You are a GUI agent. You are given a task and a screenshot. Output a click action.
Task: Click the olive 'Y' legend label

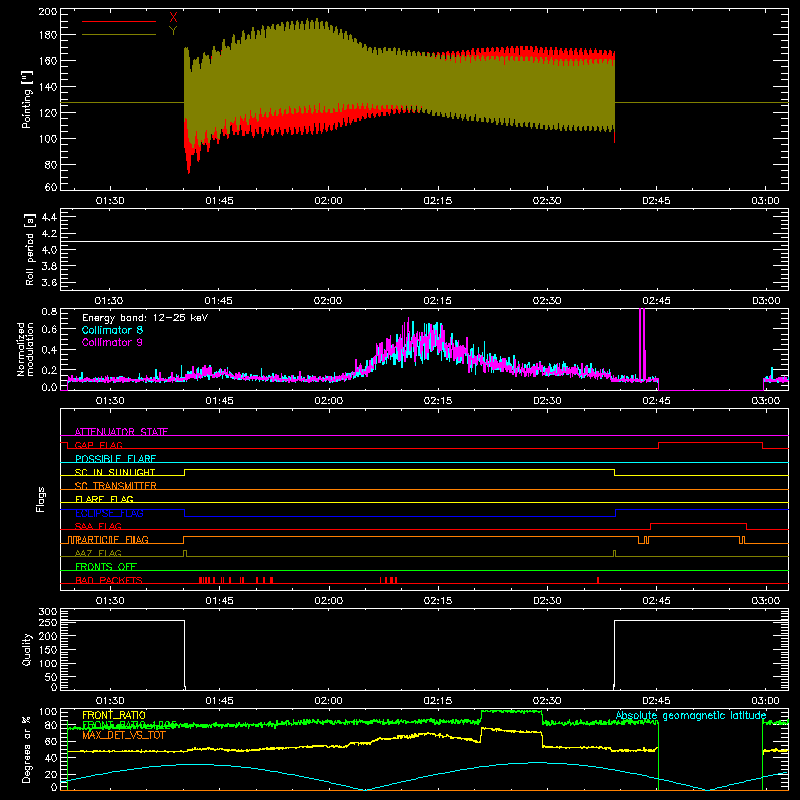click(x=173, y=31)
